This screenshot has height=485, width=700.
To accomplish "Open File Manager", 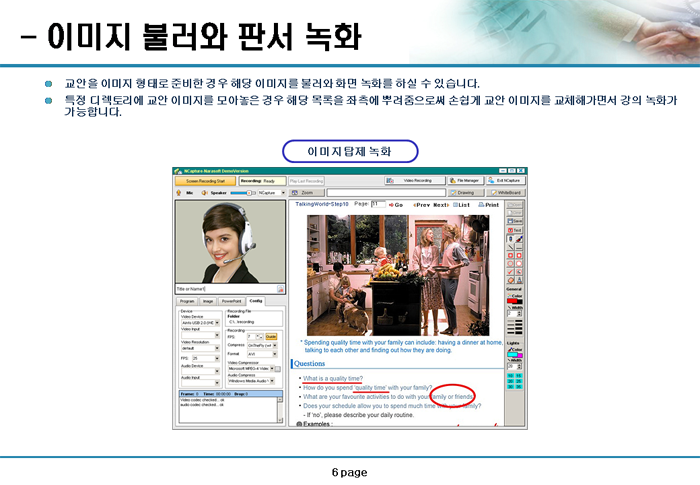I will tap(466, 180).
